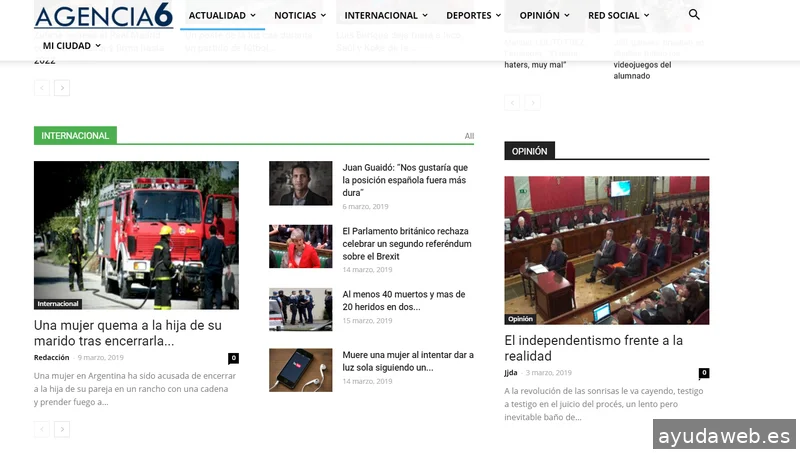Open the search magnifier icon
800x453 pixels.
(x=694, y=14)
